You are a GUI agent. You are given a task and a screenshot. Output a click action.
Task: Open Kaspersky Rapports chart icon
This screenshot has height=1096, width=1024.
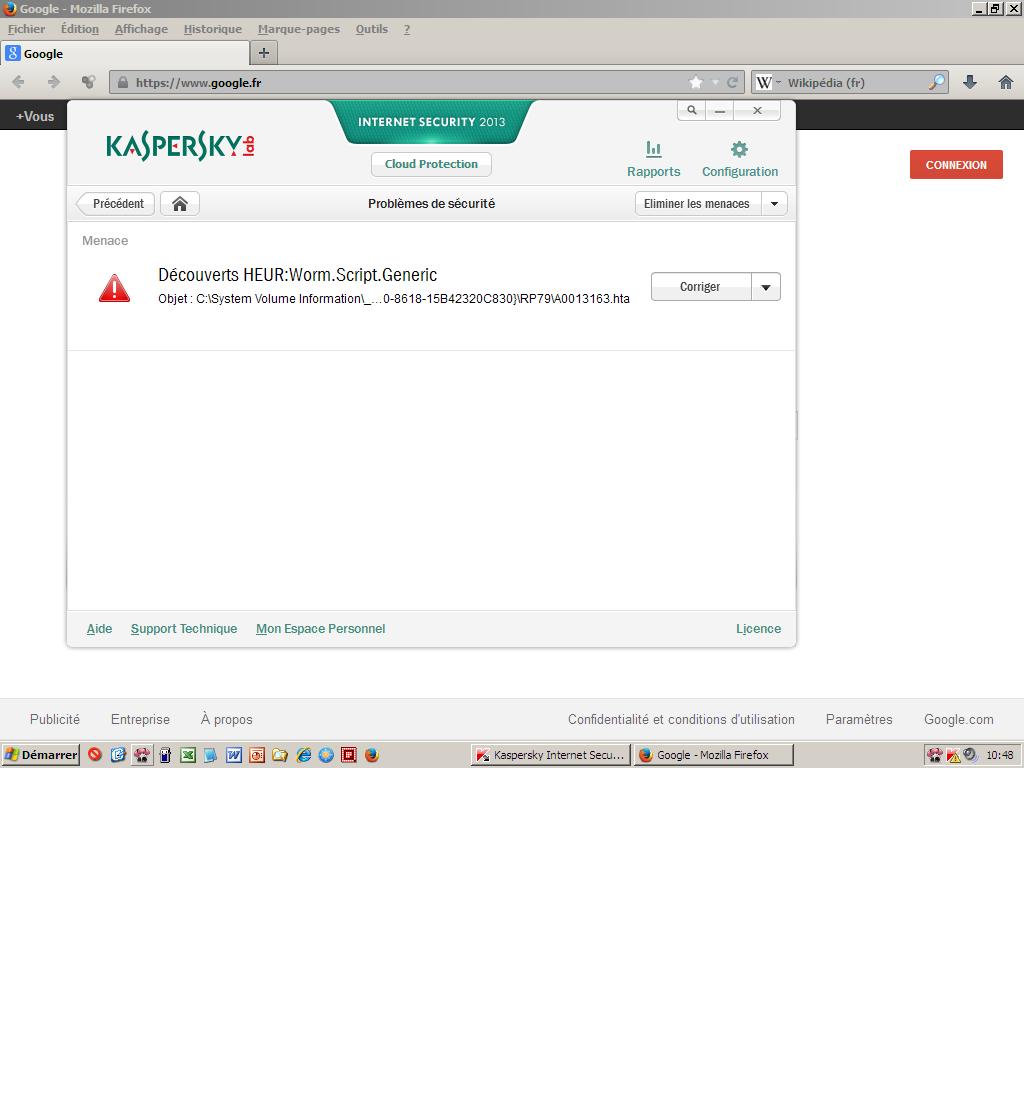[654, 148]
